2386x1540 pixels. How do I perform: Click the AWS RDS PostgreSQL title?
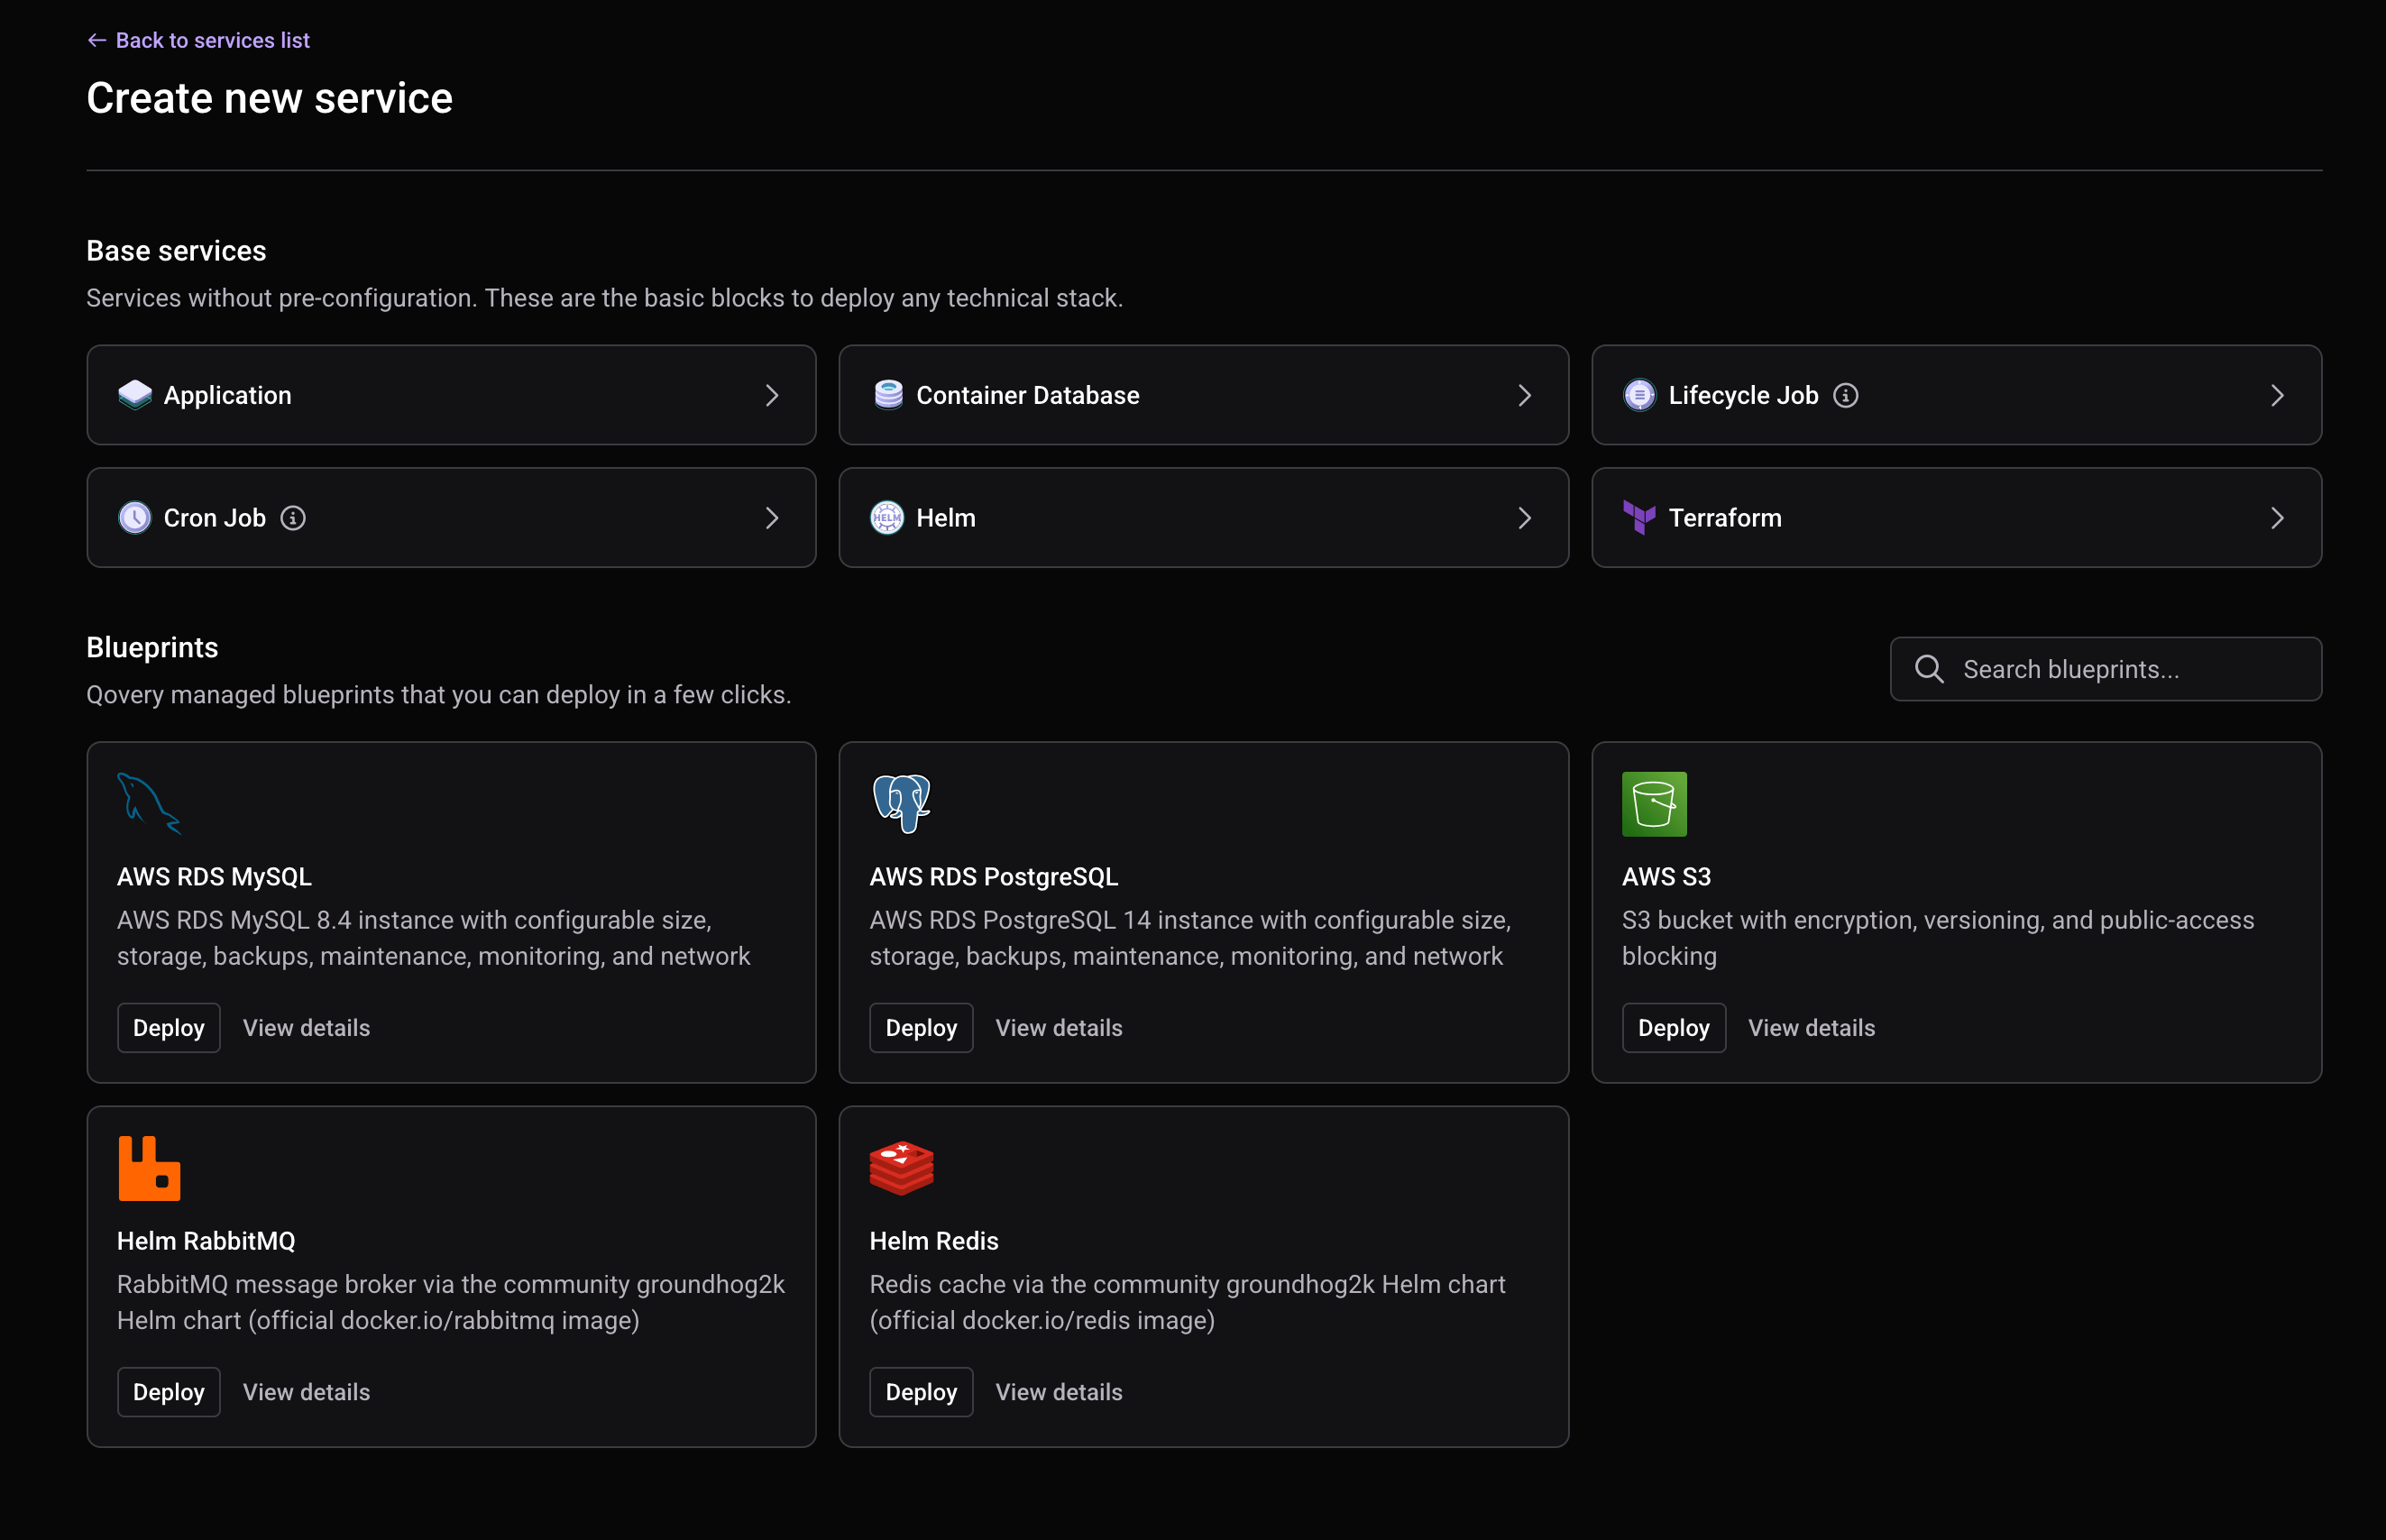coord(994,877)
